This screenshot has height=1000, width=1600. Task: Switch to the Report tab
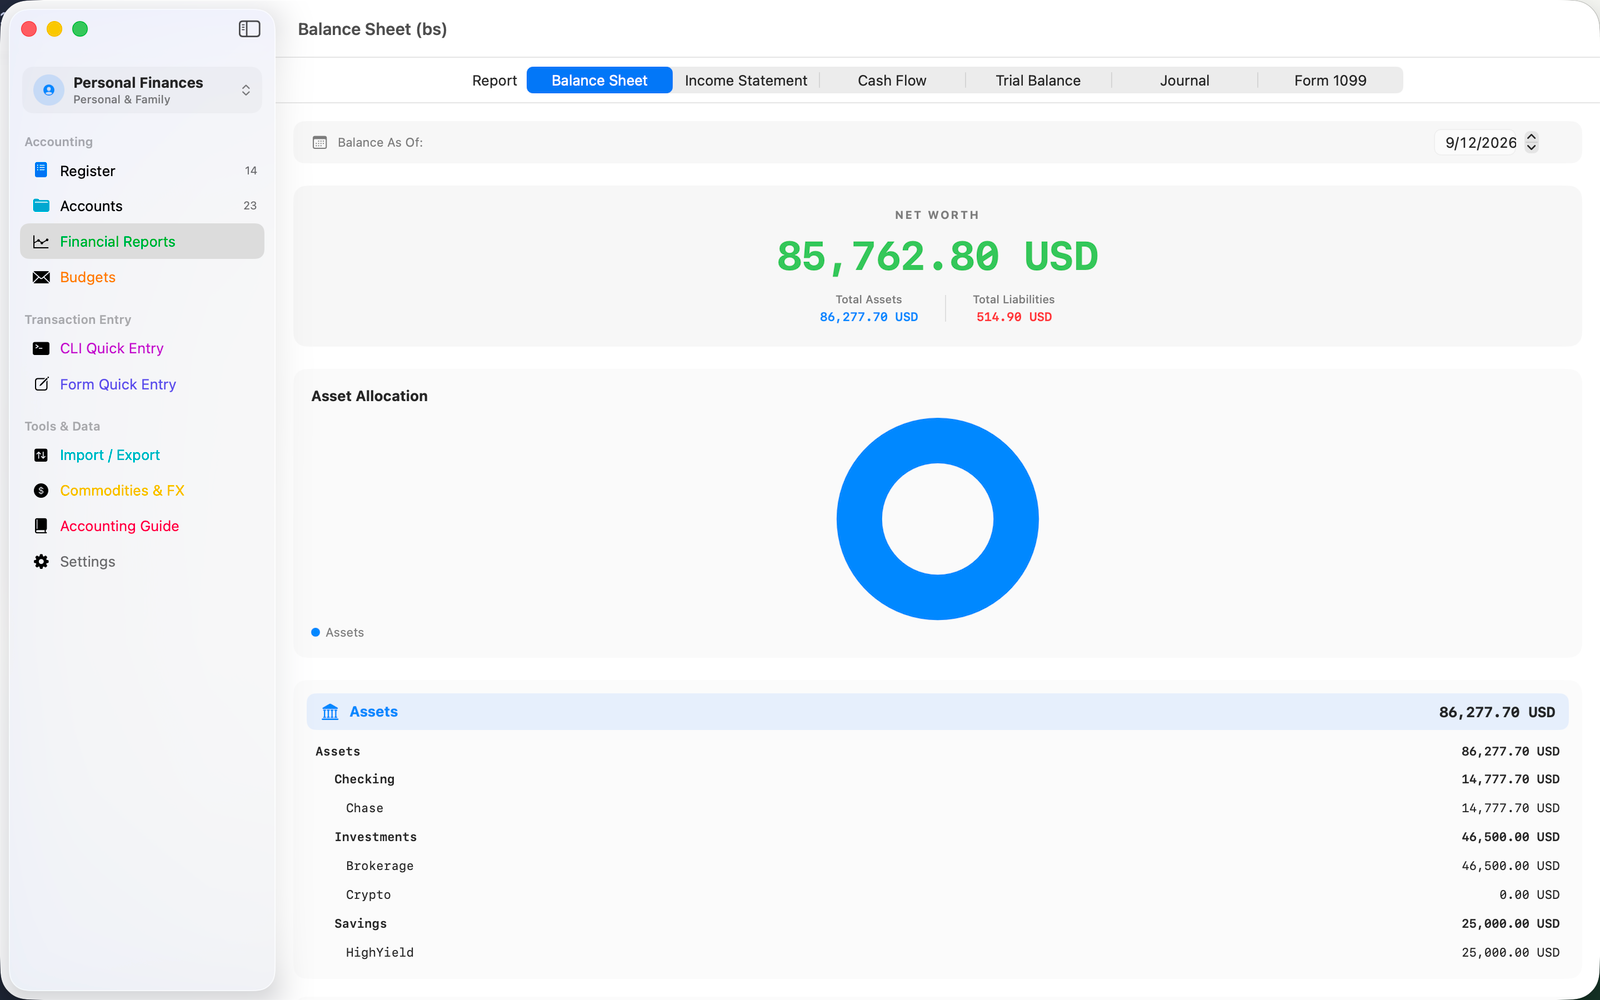(494, 80)
